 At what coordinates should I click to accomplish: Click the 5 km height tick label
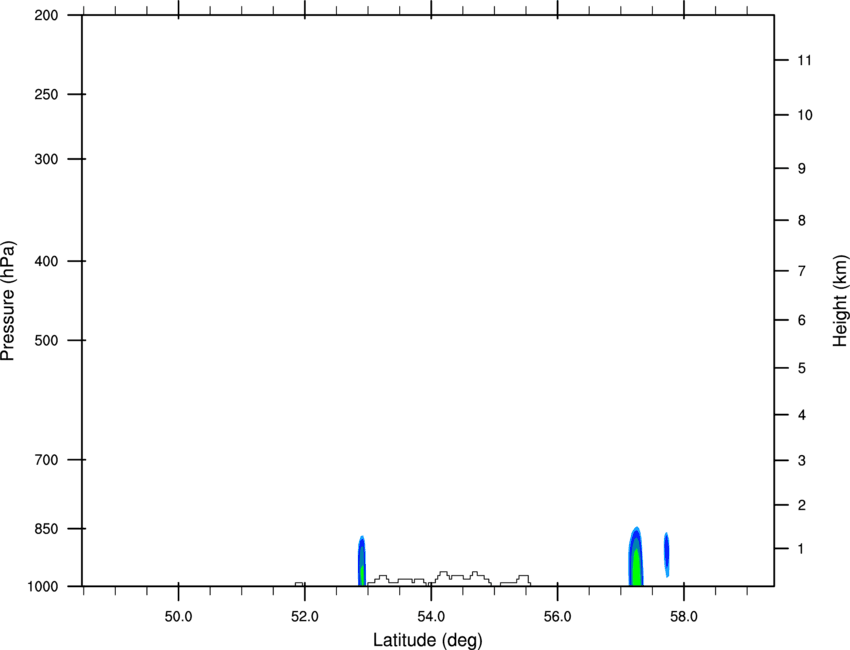pos(802,368)
